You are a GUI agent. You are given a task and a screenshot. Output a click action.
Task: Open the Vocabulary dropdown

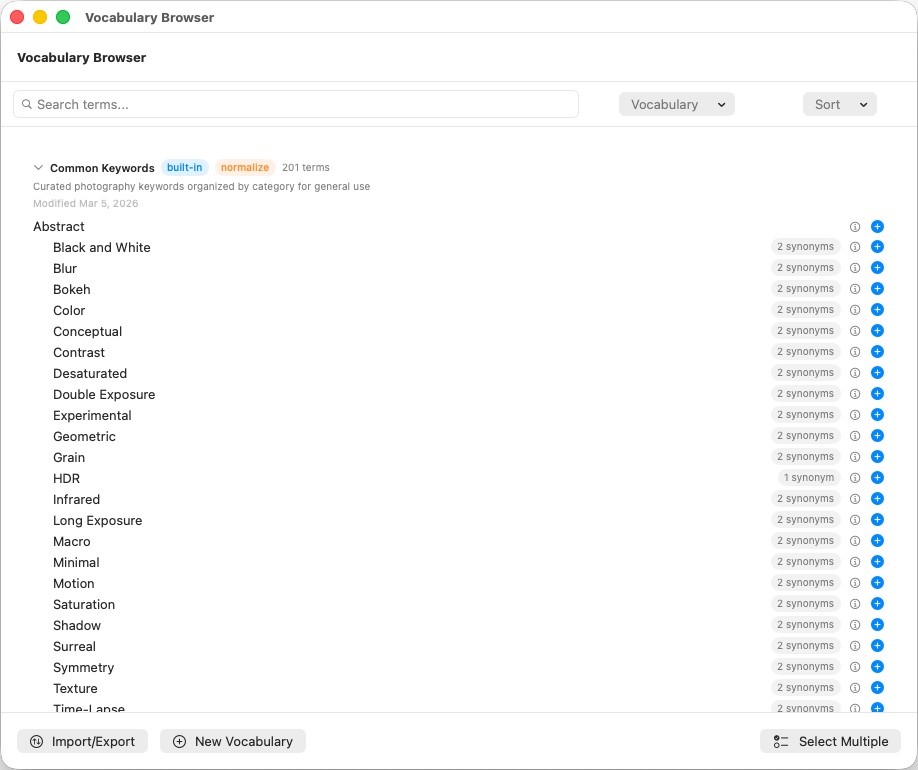point(676,104)
